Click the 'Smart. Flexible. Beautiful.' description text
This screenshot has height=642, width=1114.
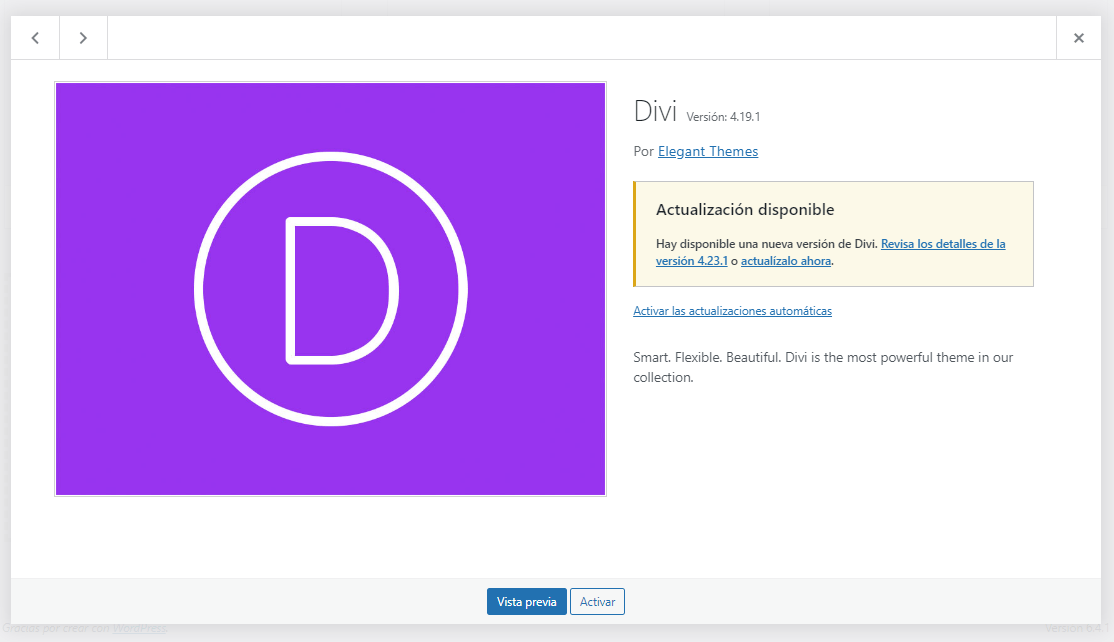823,367
